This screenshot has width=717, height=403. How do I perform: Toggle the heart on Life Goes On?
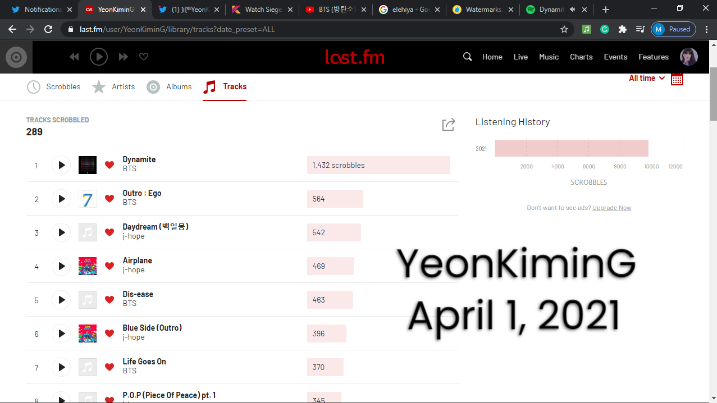tap(109, 367)
